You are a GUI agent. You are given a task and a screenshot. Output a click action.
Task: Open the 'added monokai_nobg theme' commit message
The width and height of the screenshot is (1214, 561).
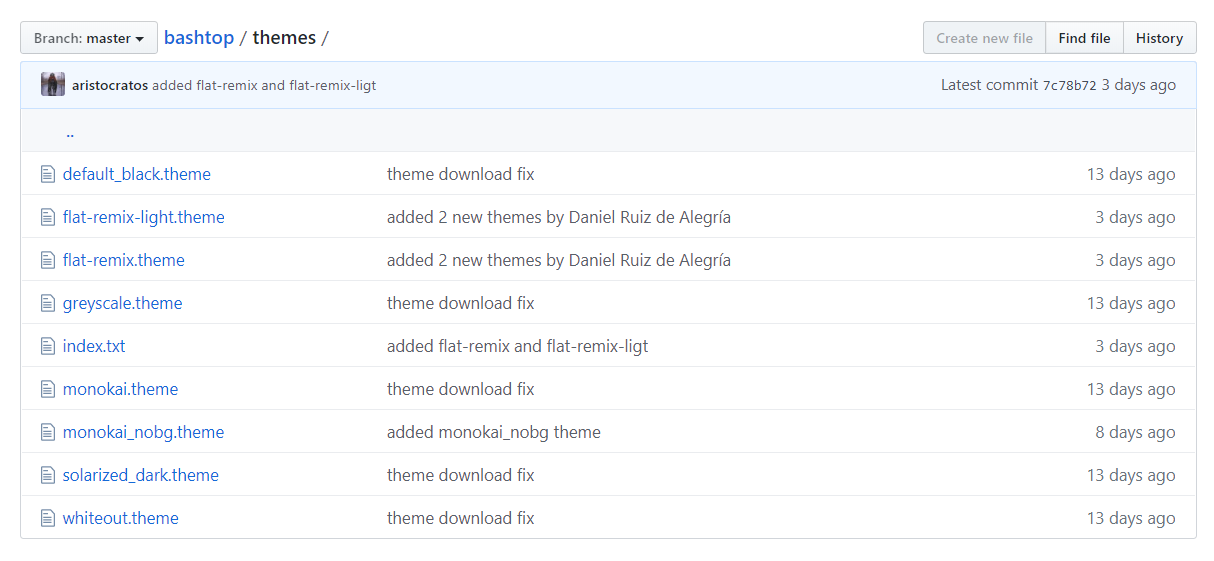[494, 432]
